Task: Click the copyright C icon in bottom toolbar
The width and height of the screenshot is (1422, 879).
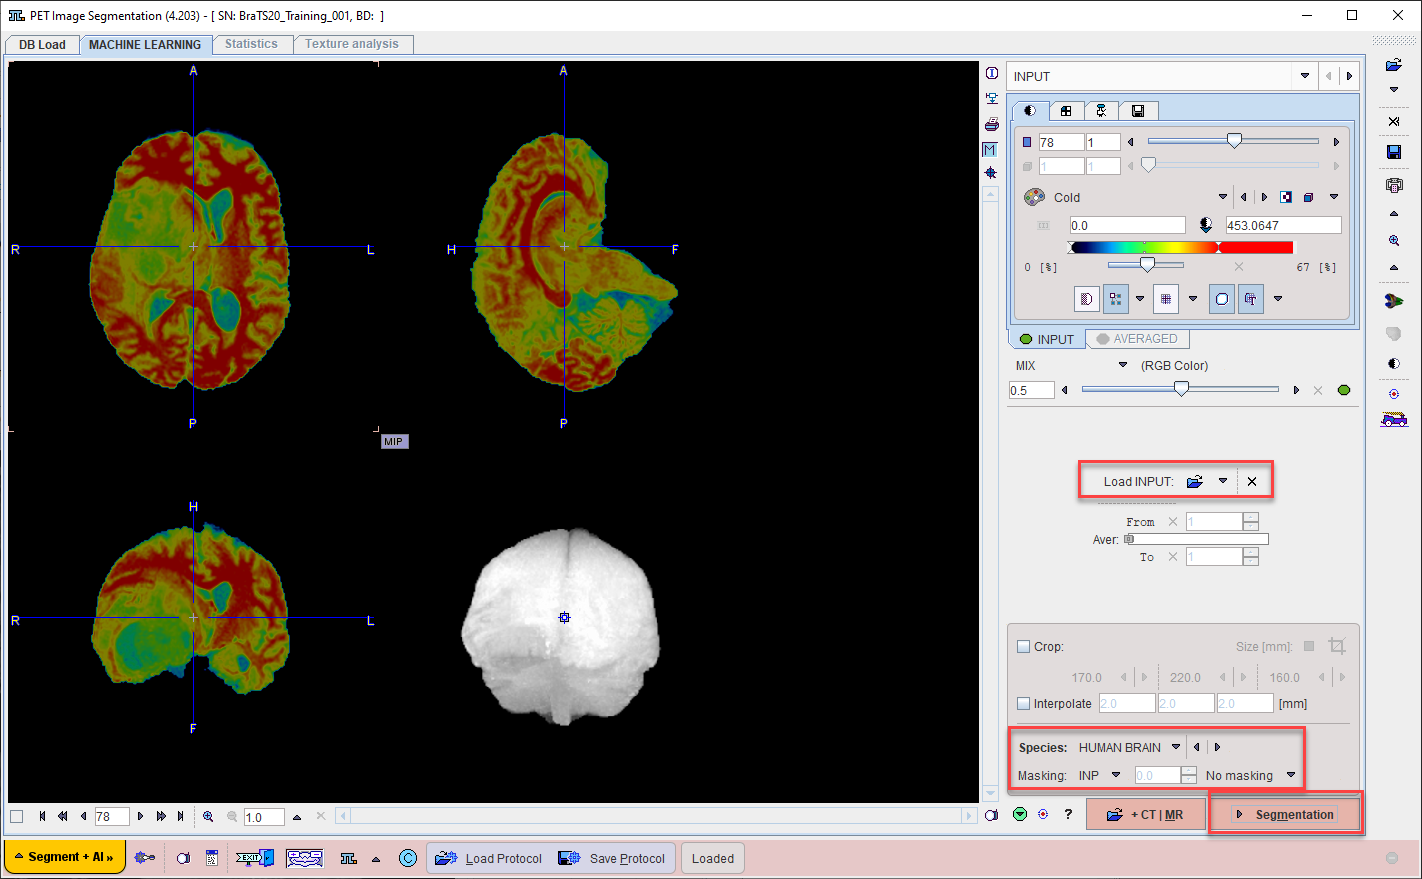Action: (407, 858)
